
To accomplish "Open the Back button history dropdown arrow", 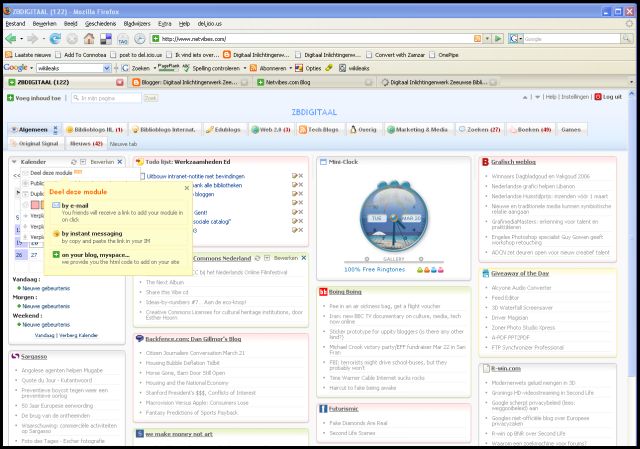I will point(21,39).
